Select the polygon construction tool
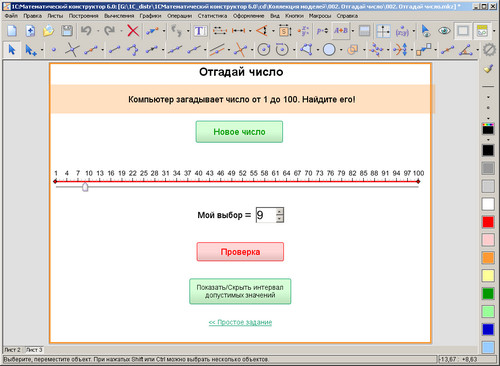500x366 pixels. 307,50
